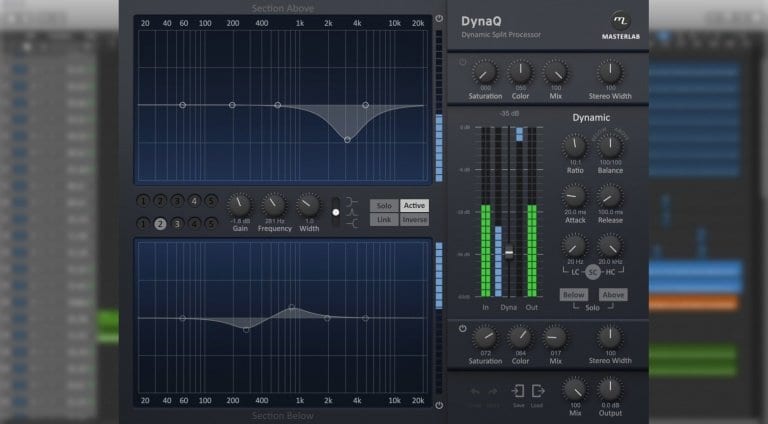Image resolution: width=768 pixels, height=424 pixels.
Task: Click the SC sidechain icon between LC and HC
Action: pyautogui.click(x=592, y=272)
